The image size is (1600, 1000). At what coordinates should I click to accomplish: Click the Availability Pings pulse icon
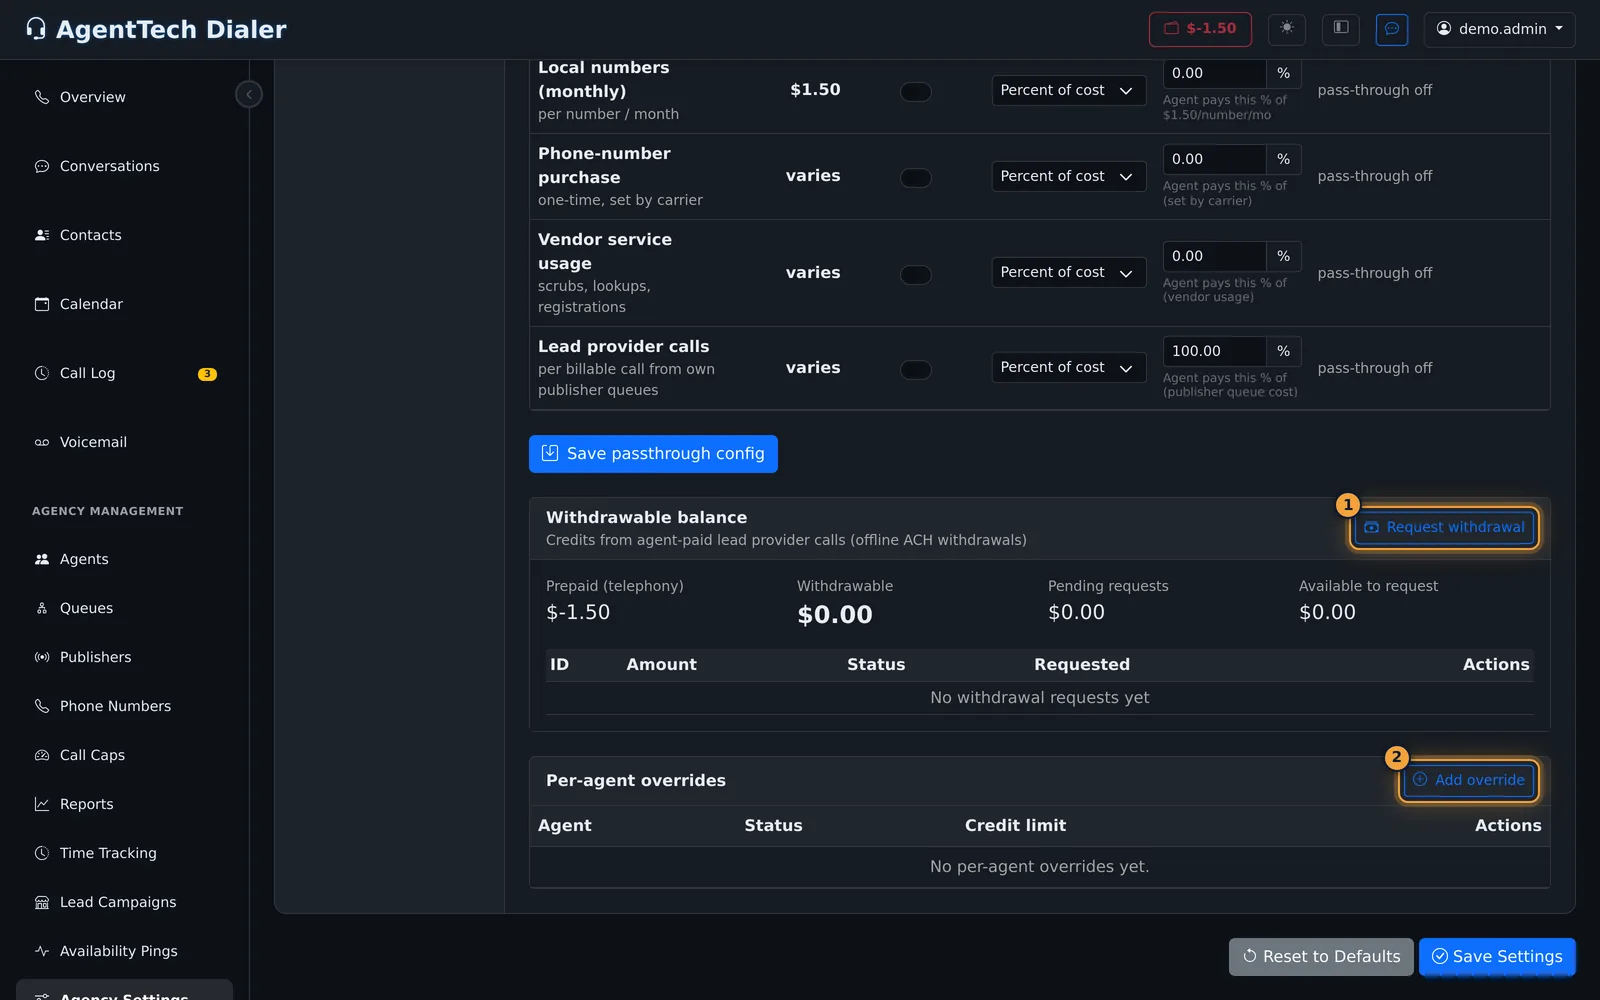[42, 951]
